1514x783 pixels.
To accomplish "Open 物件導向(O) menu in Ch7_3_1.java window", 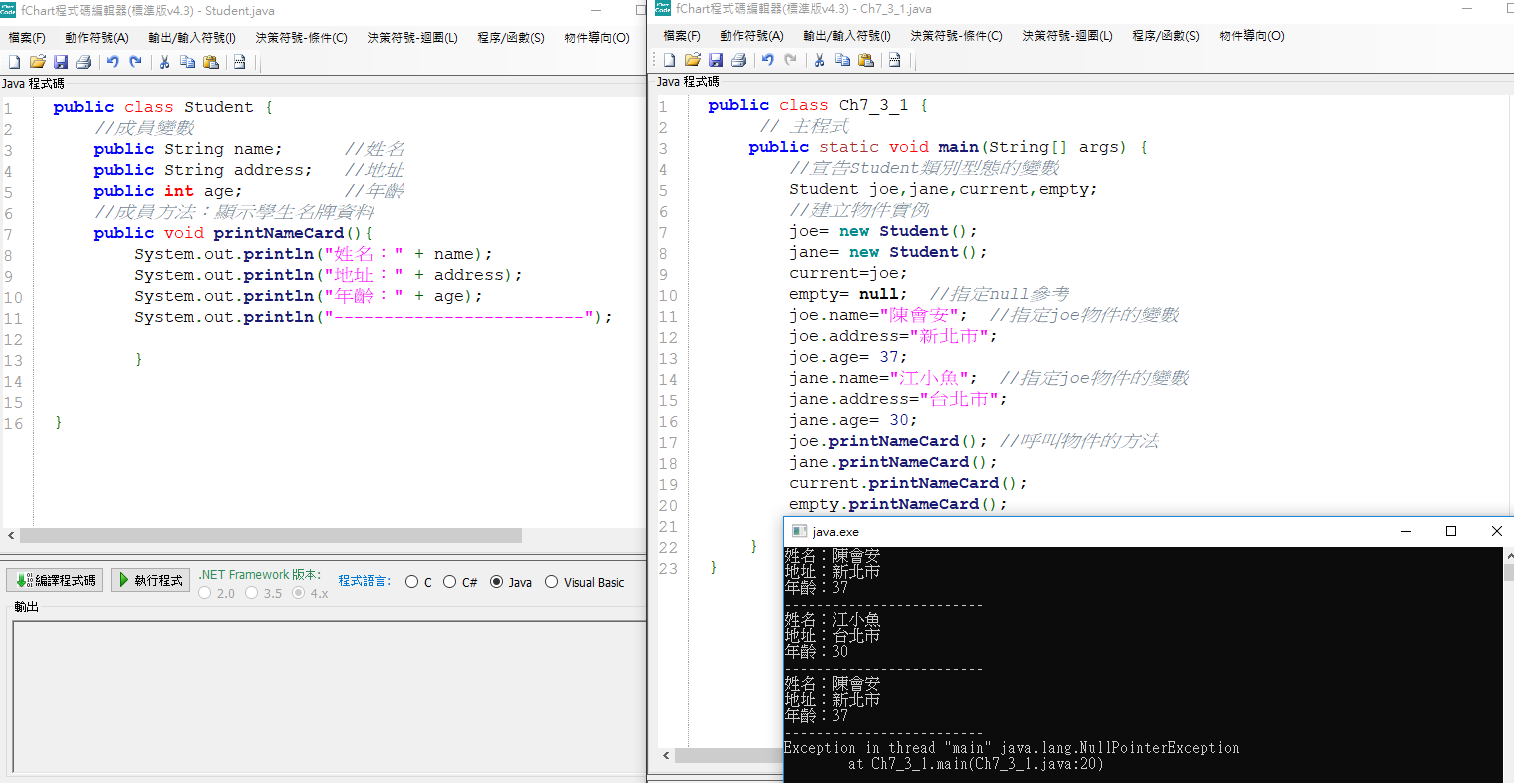I will tap(1251, 36).
